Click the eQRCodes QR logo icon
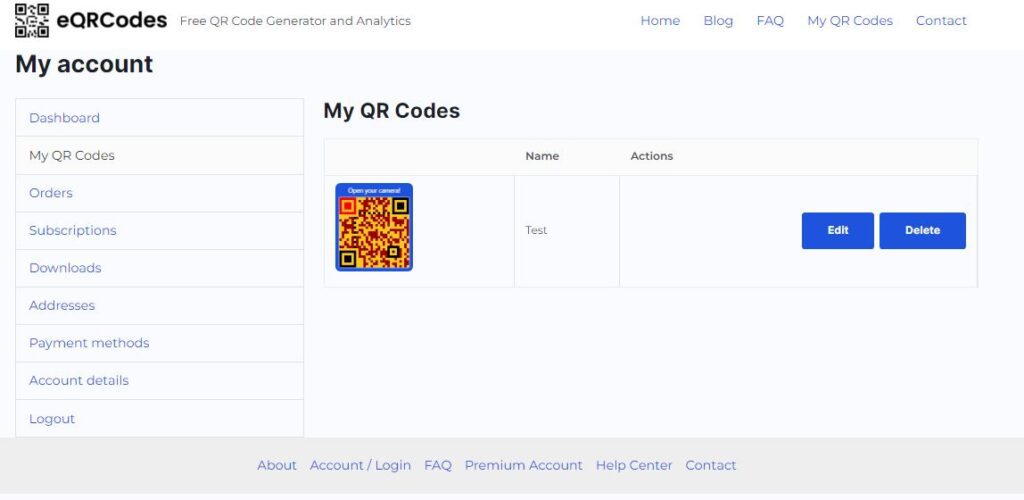The image size is (1024, 500). [x=31, y=20]
